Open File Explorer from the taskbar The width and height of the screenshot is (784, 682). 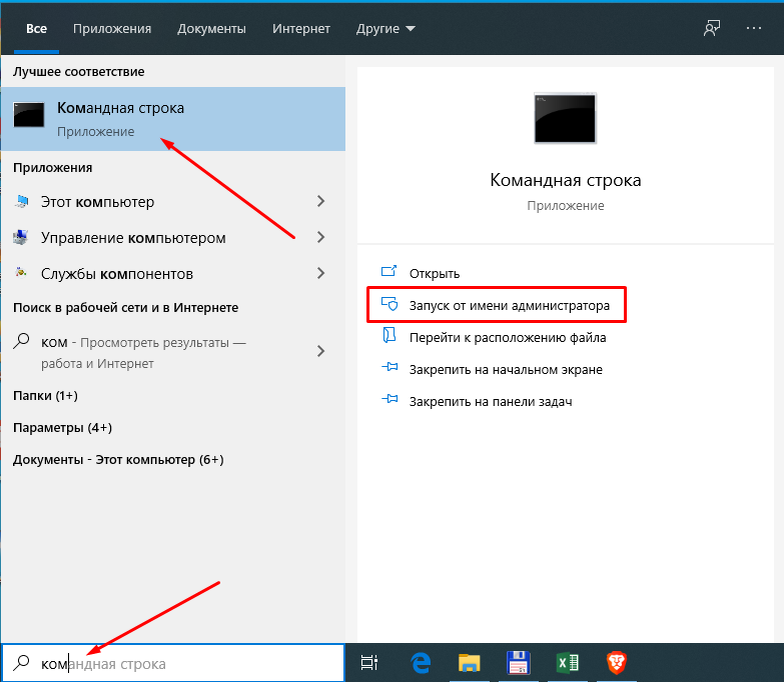[469, 662]
